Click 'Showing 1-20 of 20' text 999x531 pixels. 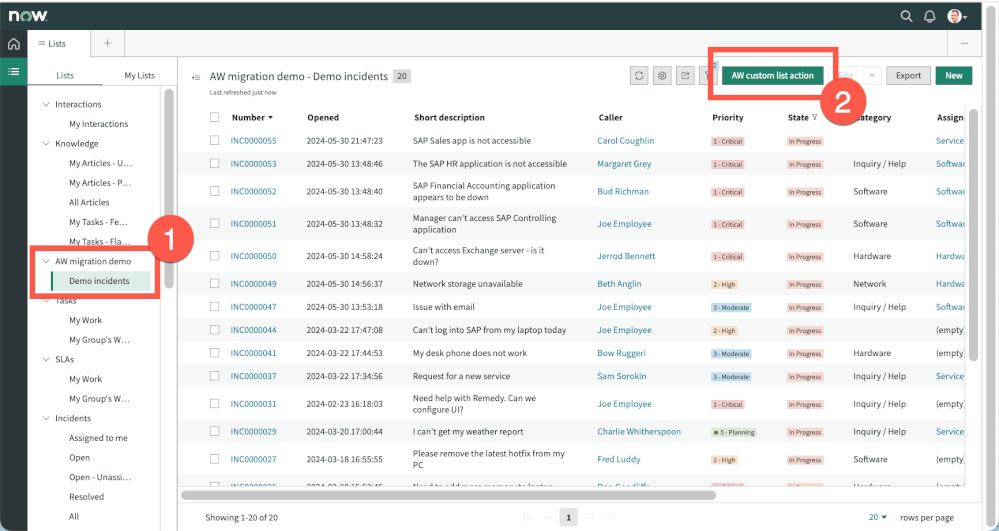coord(241,518)
